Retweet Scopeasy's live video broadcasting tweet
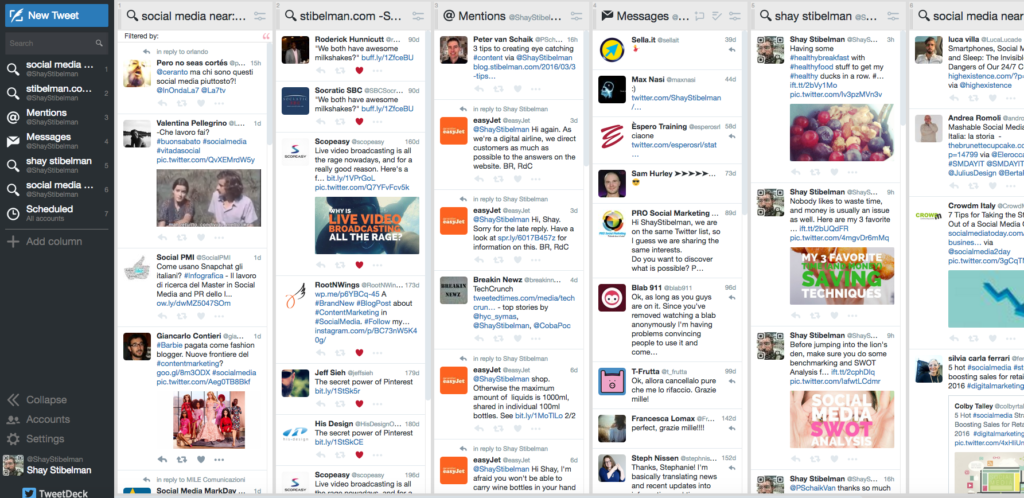Screen dimensions: 1024x498 point(340,265)
